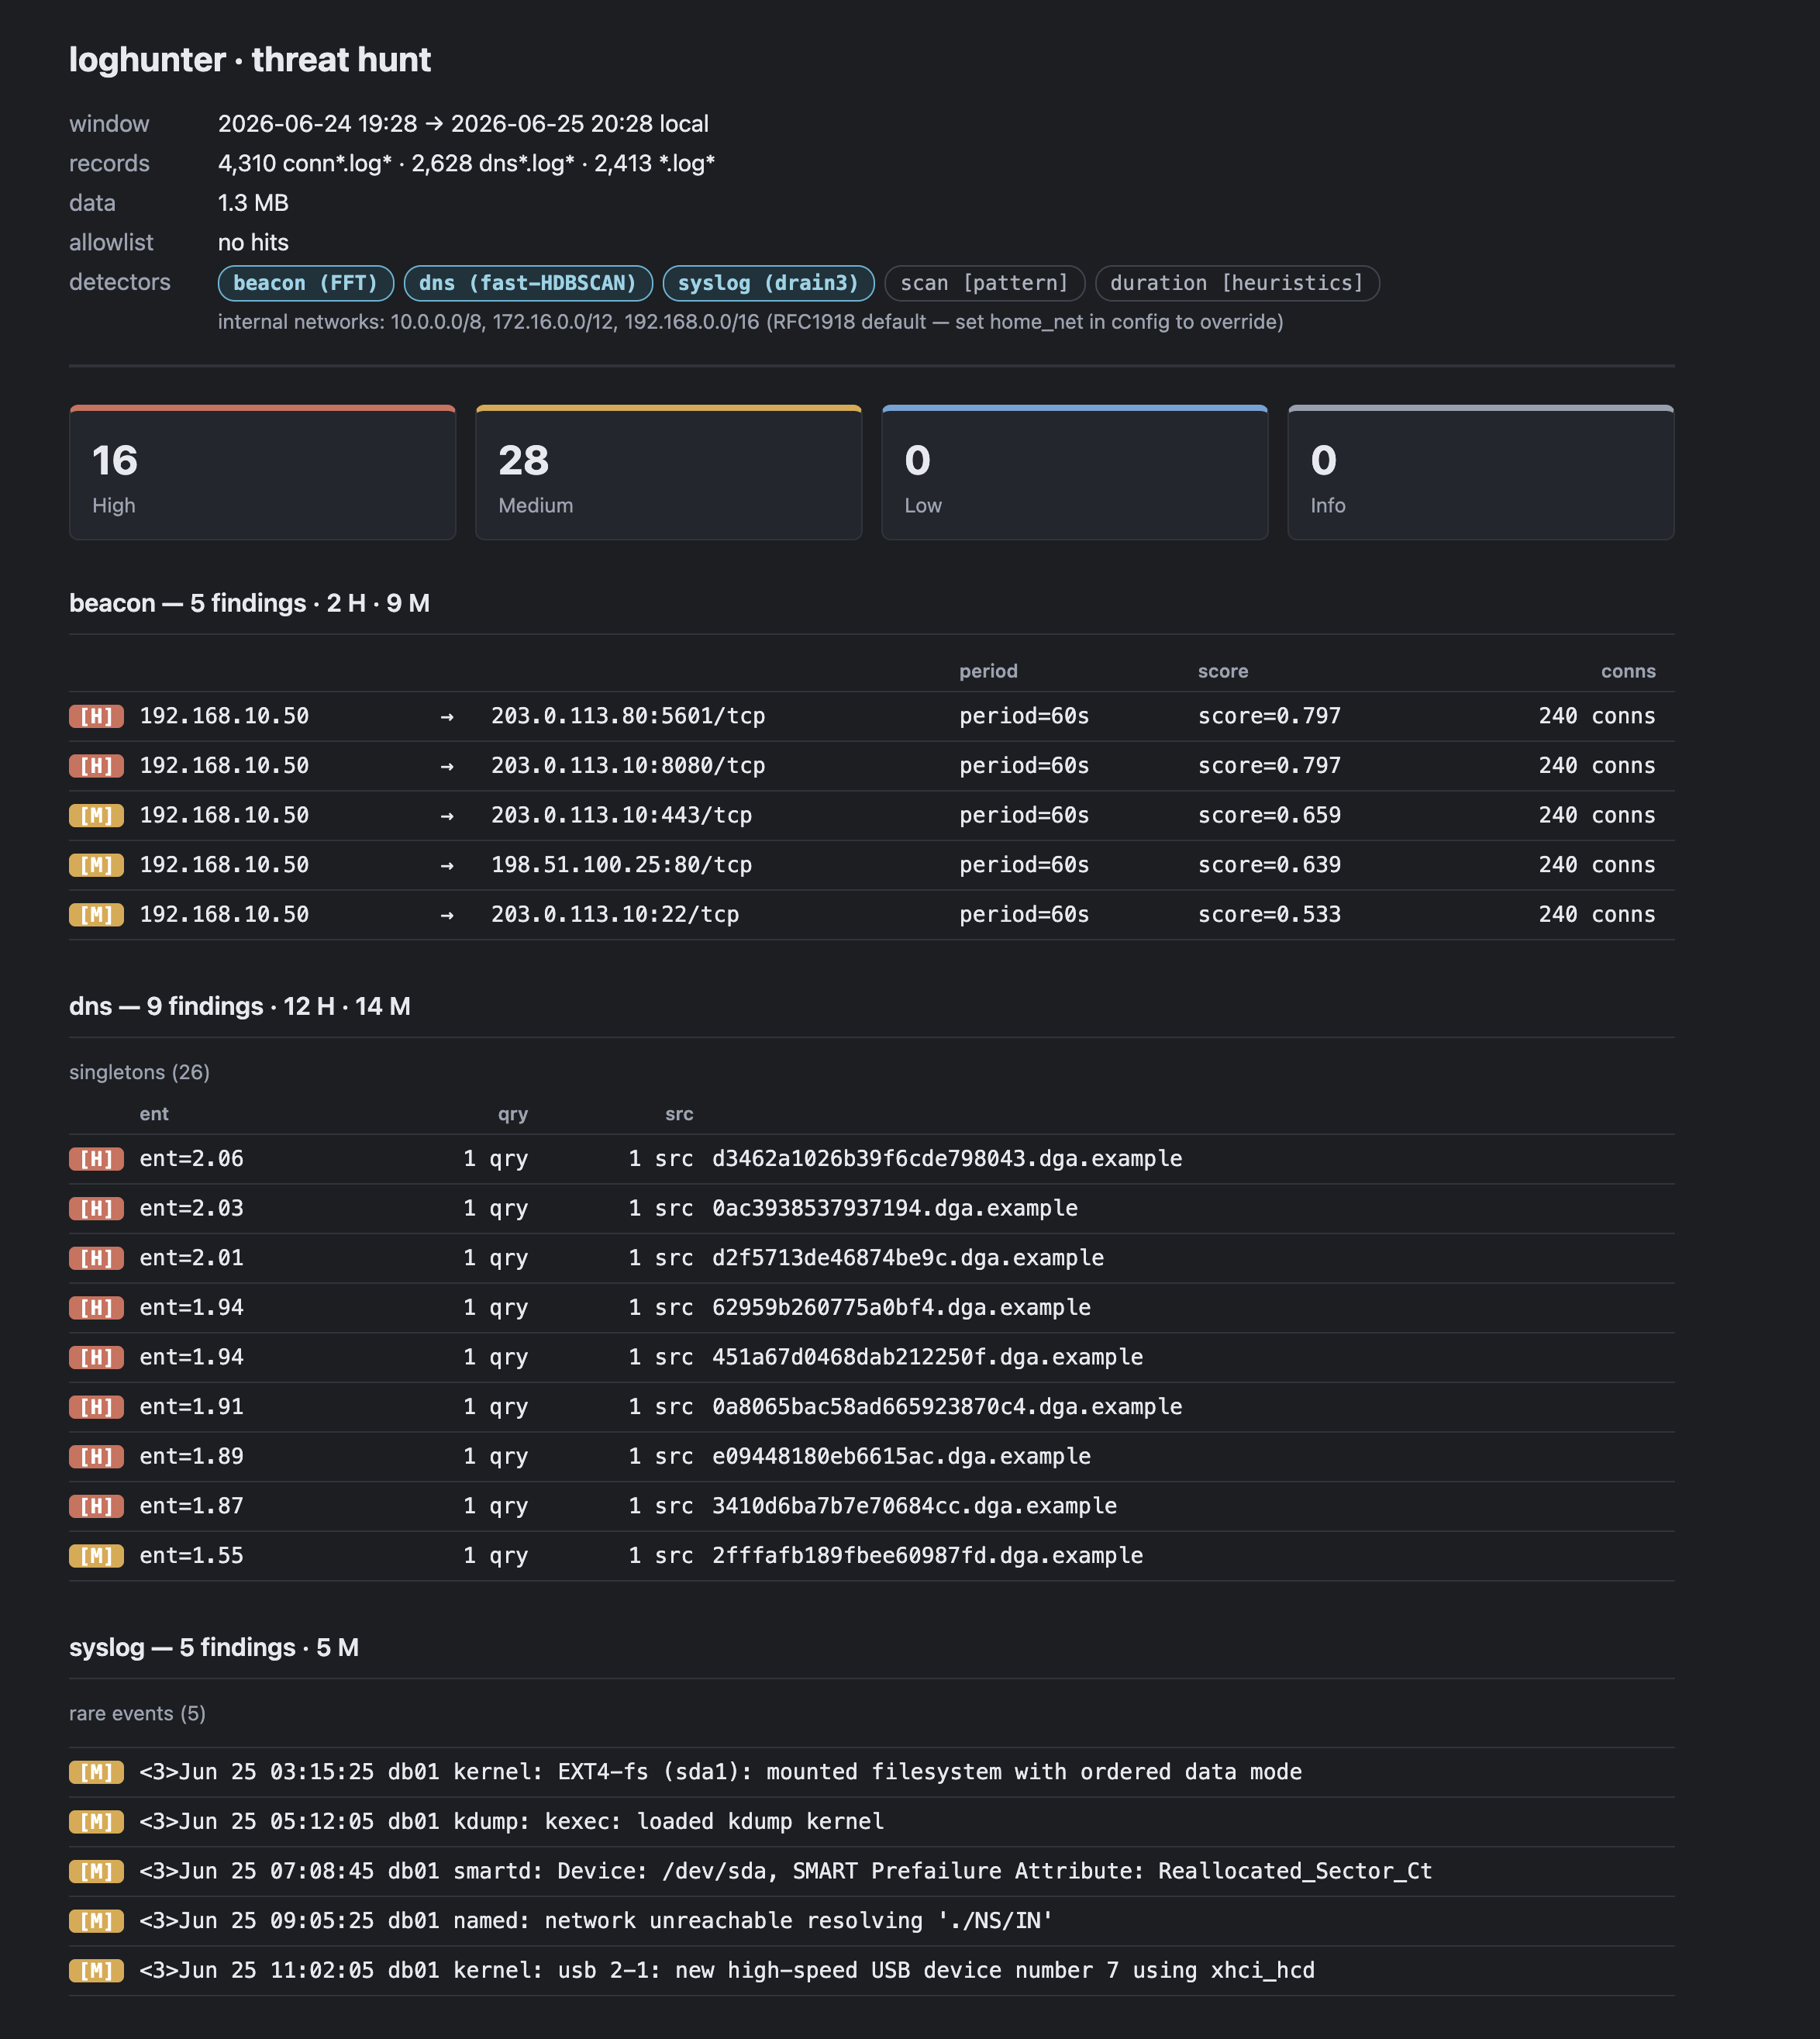Click the singletons (26) subheading

(x=139, y=1072)
